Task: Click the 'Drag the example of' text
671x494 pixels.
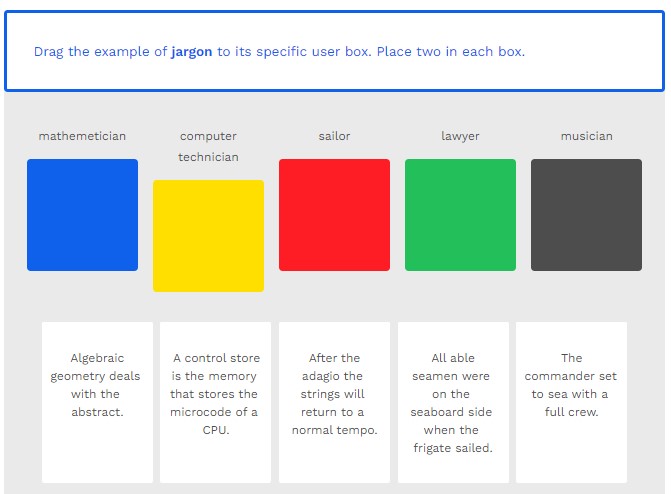Action: tap(100, 52)
